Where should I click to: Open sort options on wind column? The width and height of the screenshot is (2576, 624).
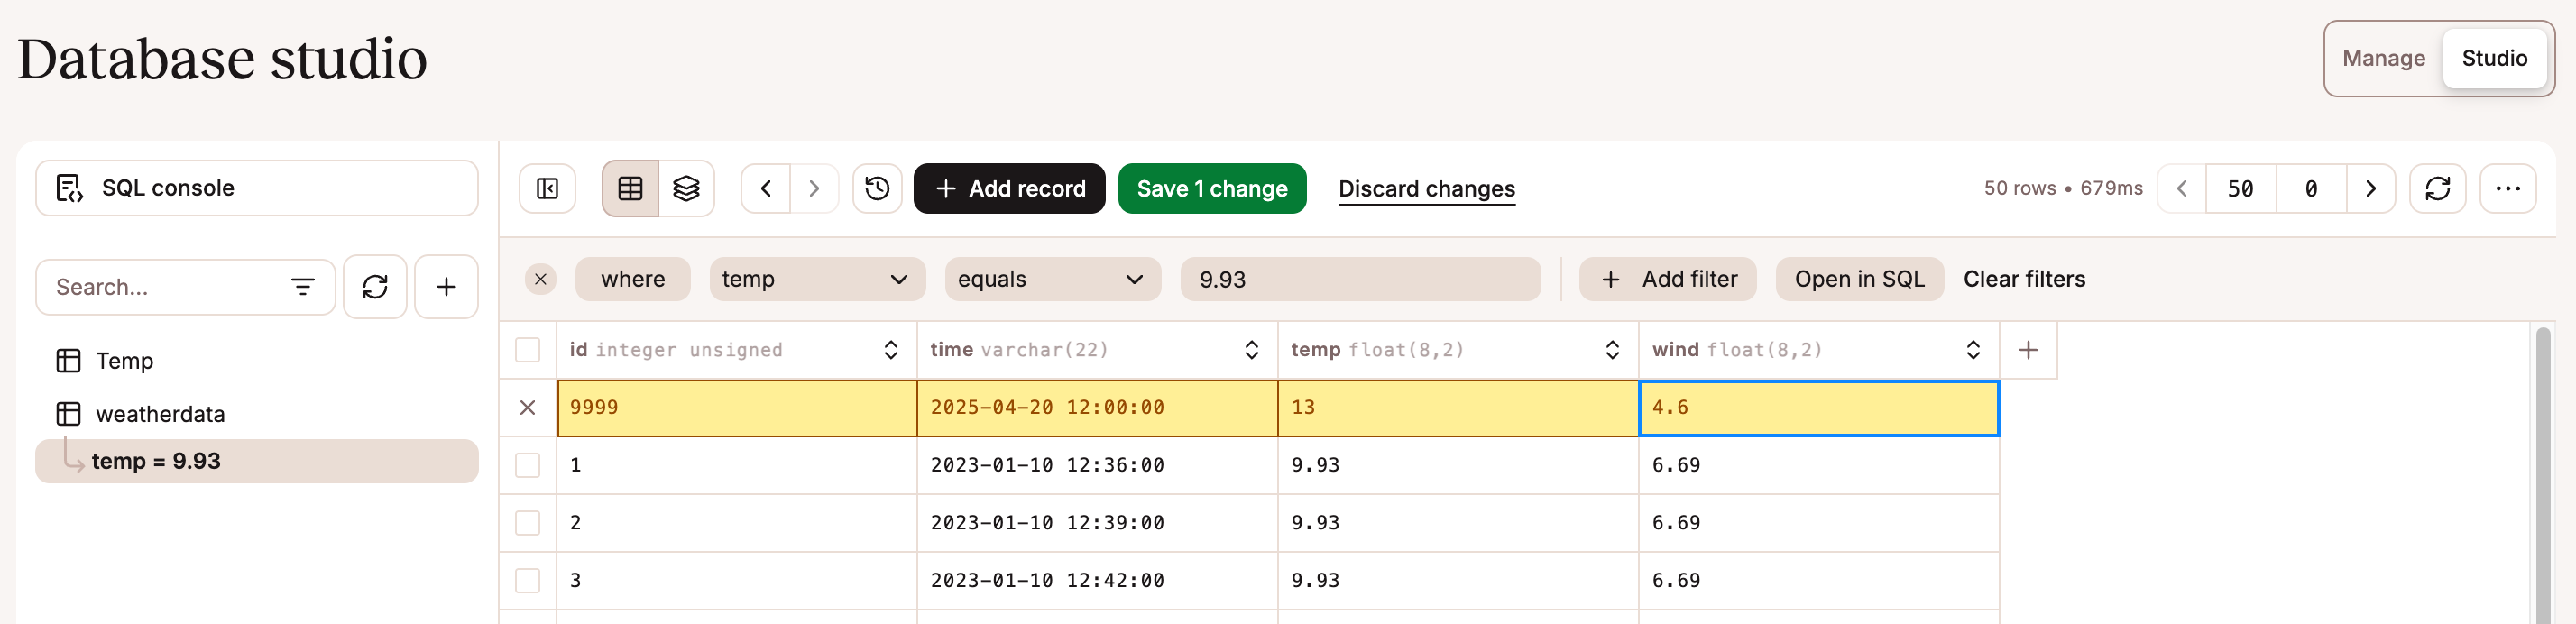[1972, 350]
